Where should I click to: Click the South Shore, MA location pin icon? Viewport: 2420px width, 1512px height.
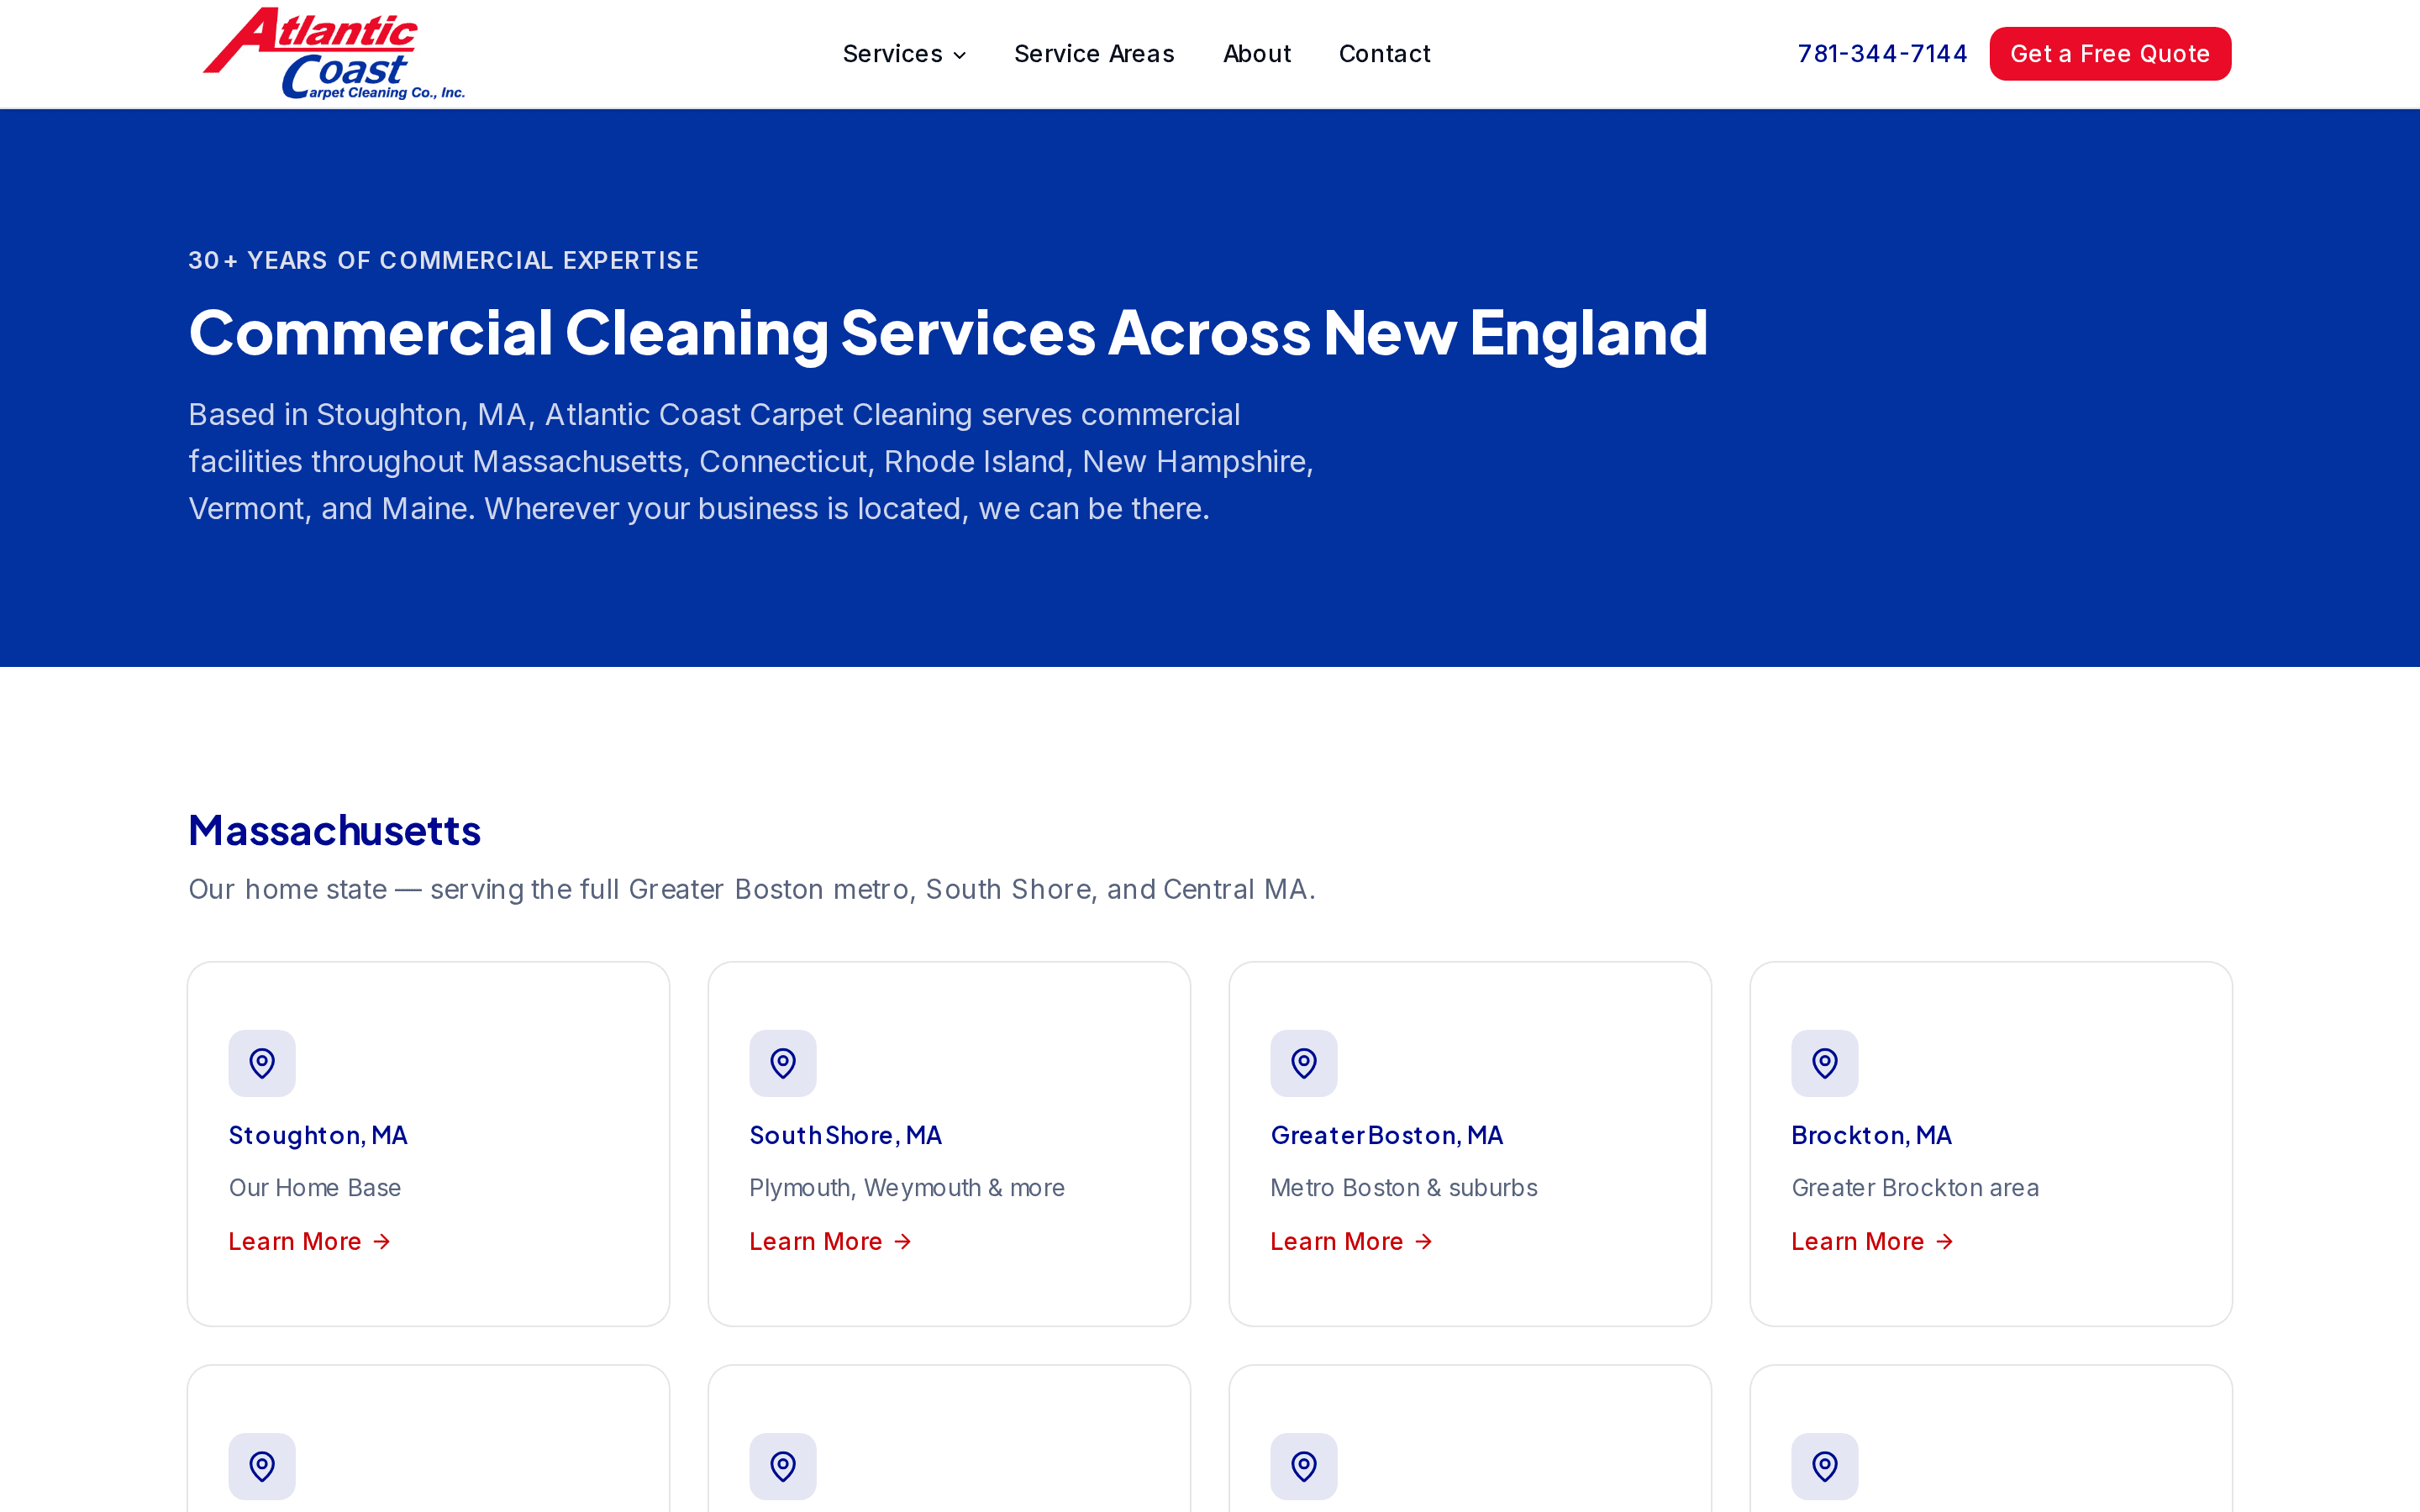pos(783,1063)
